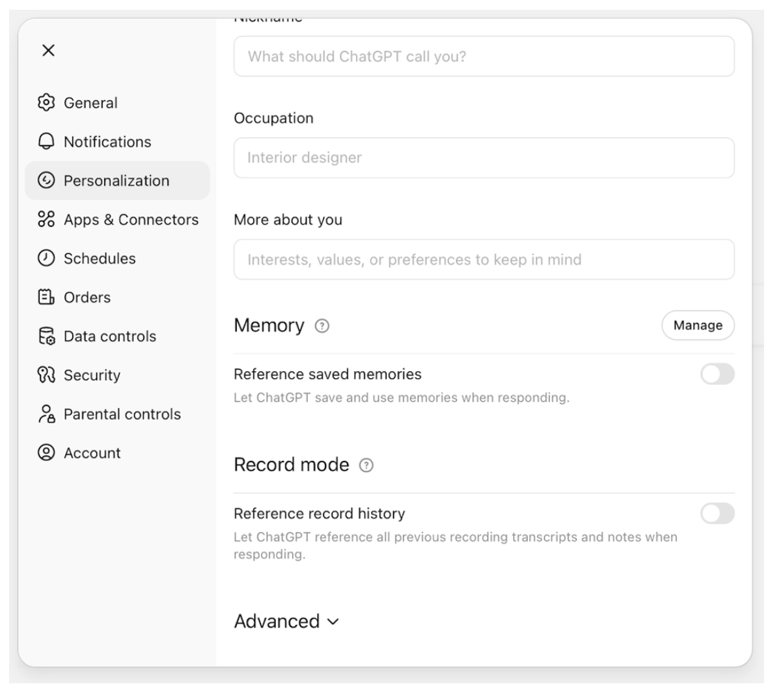This screenshot has width=768, height=694.
Task: Go to Apps & Connectors settings
Action: [x=118, y=219]
